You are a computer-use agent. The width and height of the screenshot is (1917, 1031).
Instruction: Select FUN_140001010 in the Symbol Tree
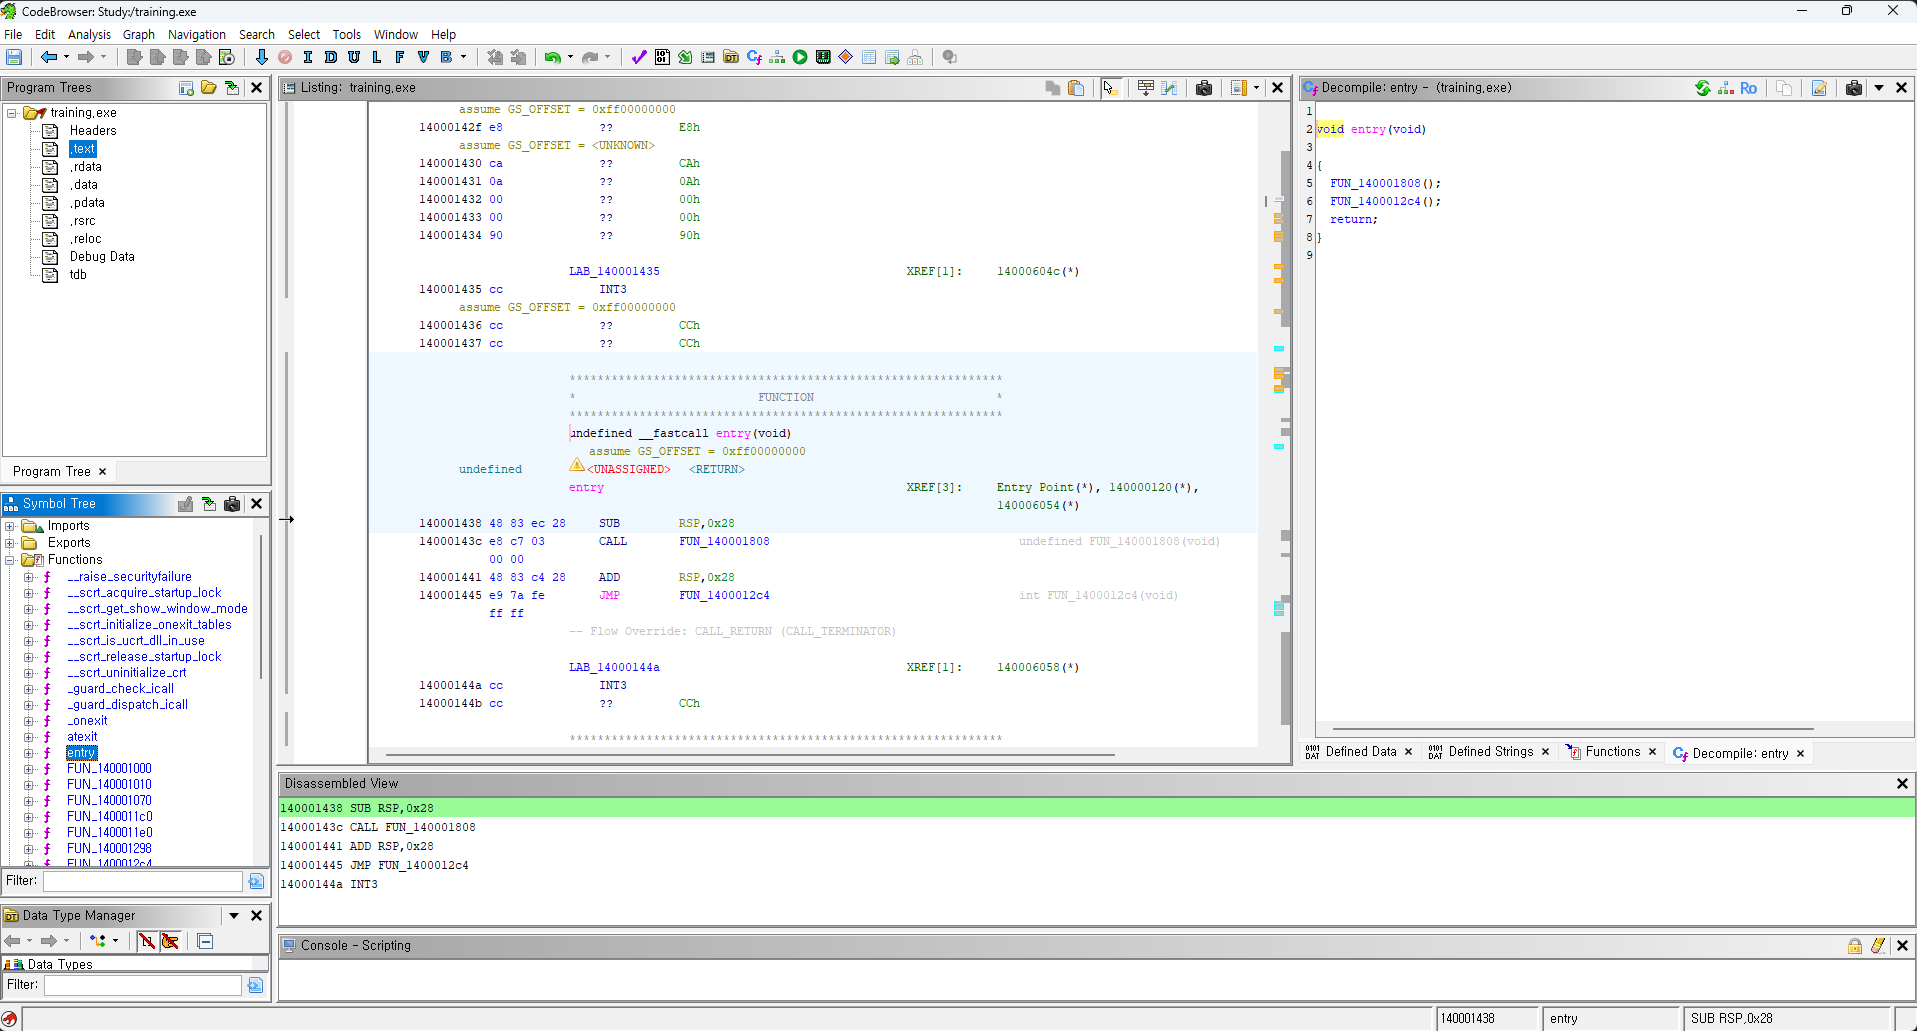coord(109,785)
